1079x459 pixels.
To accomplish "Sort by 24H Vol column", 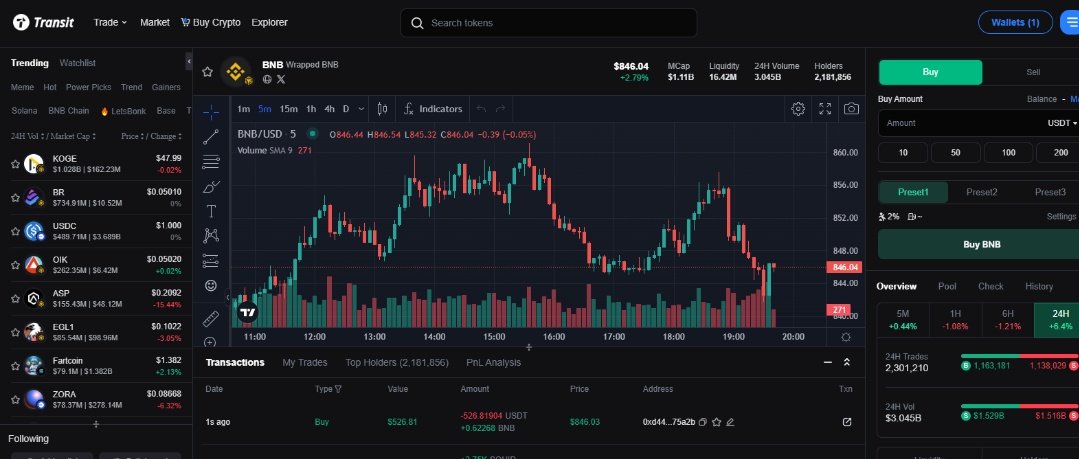I will tap(29, 136).
